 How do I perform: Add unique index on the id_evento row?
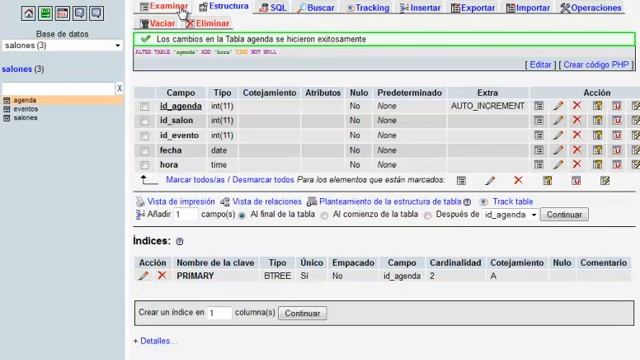tap(617, 135)
